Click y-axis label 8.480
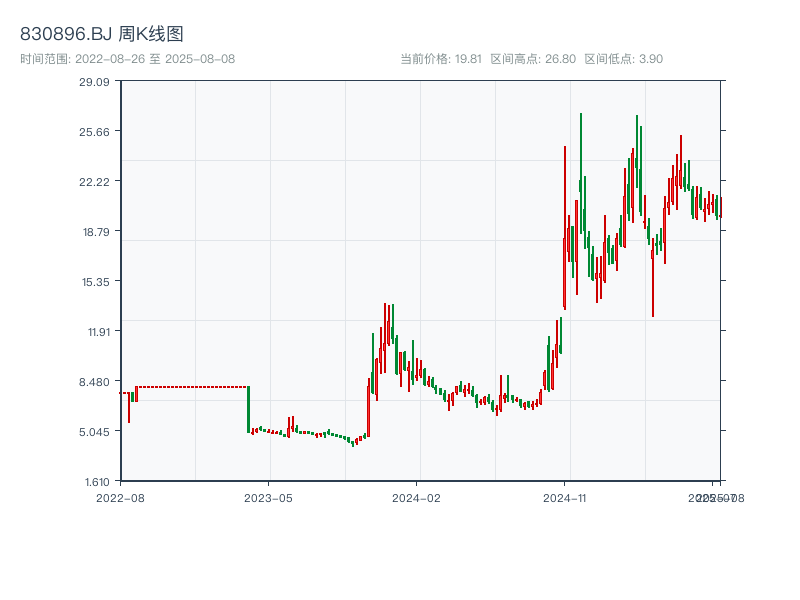 tap(94, 382)
